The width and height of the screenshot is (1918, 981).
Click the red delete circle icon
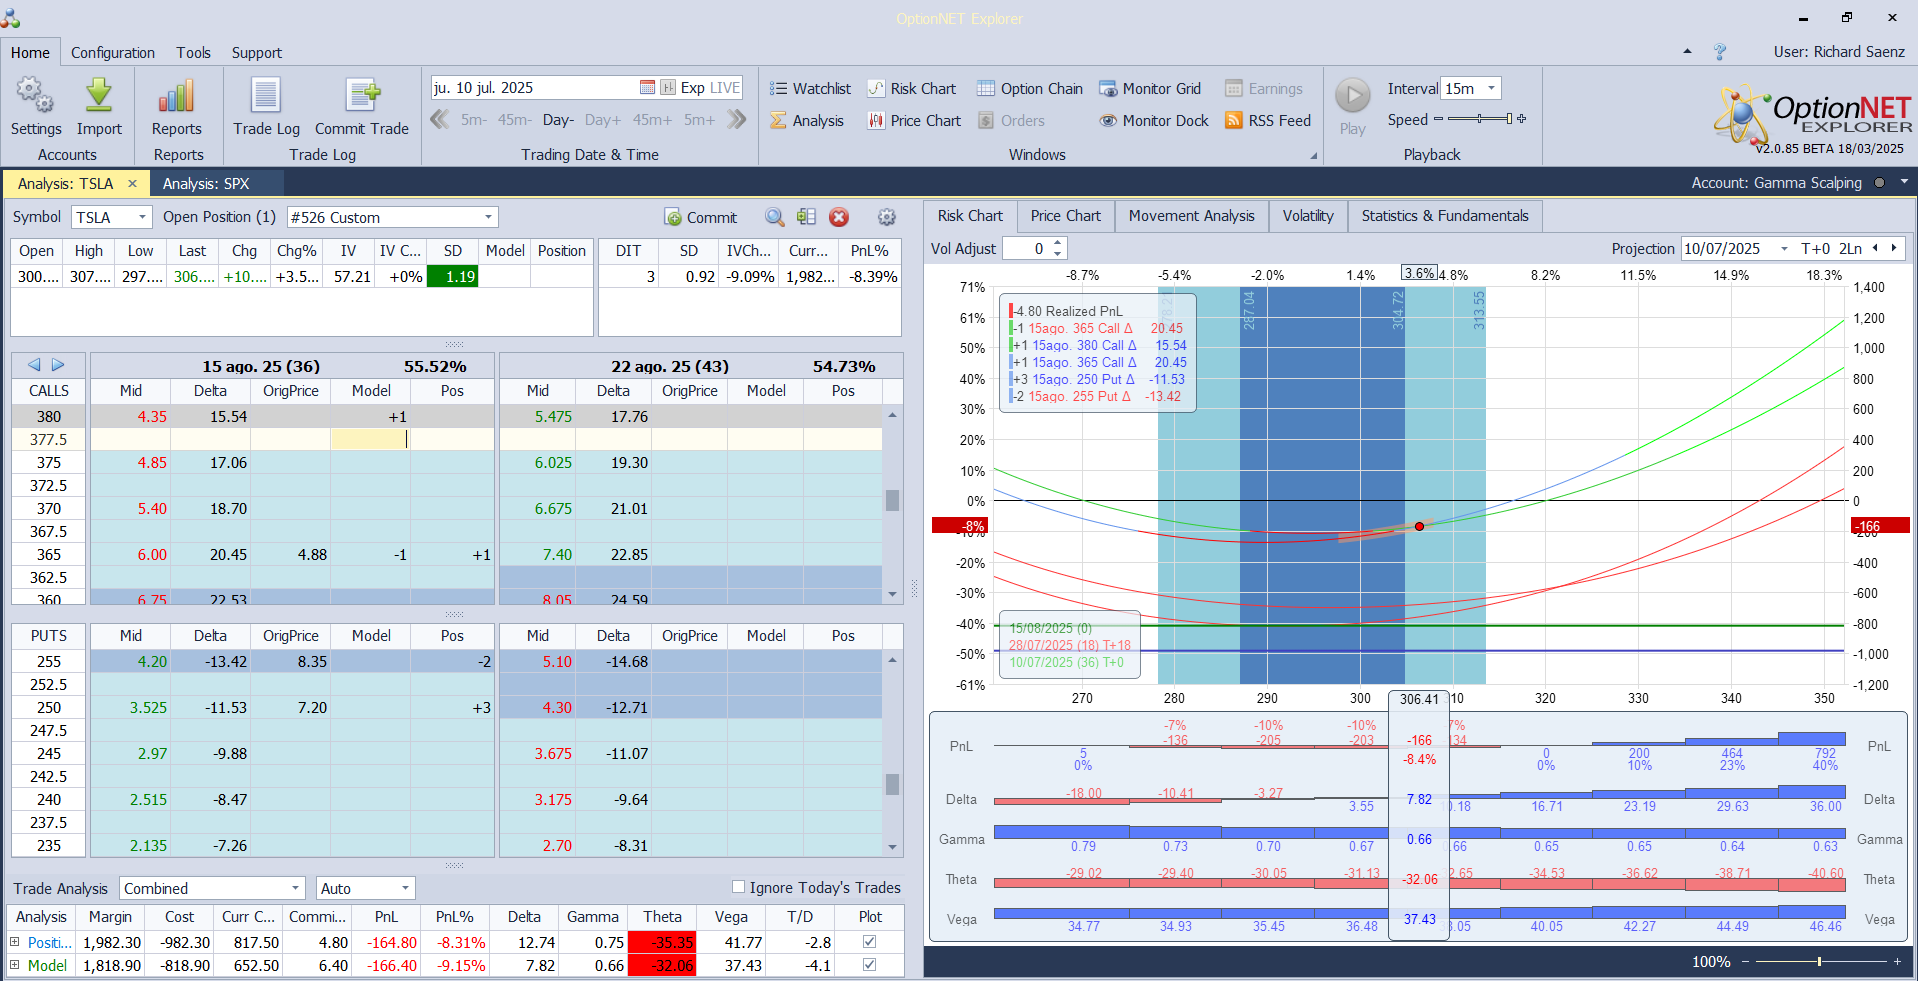pos(839,217)
